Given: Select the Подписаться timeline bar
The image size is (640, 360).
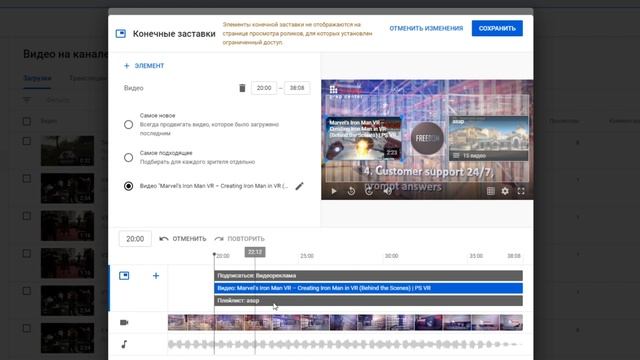Looking at the screenshot, I should pyautogui.click(x=368, y=276).
